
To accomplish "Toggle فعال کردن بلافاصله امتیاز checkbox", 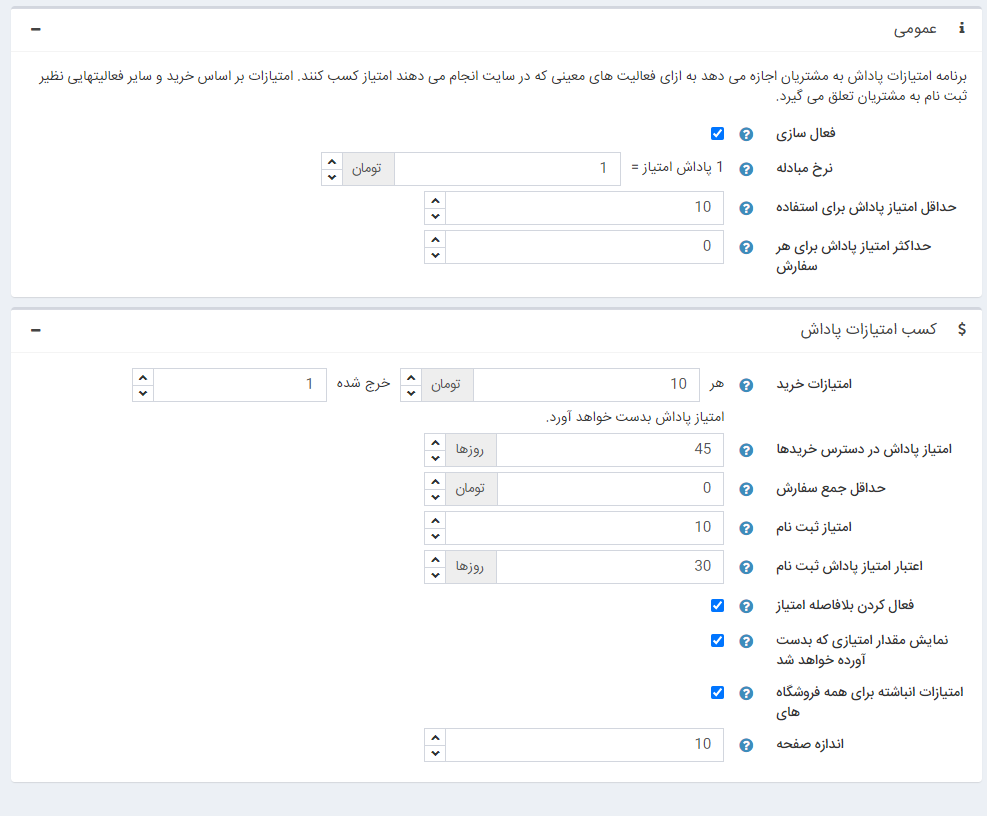I will (x=717, y=605).
